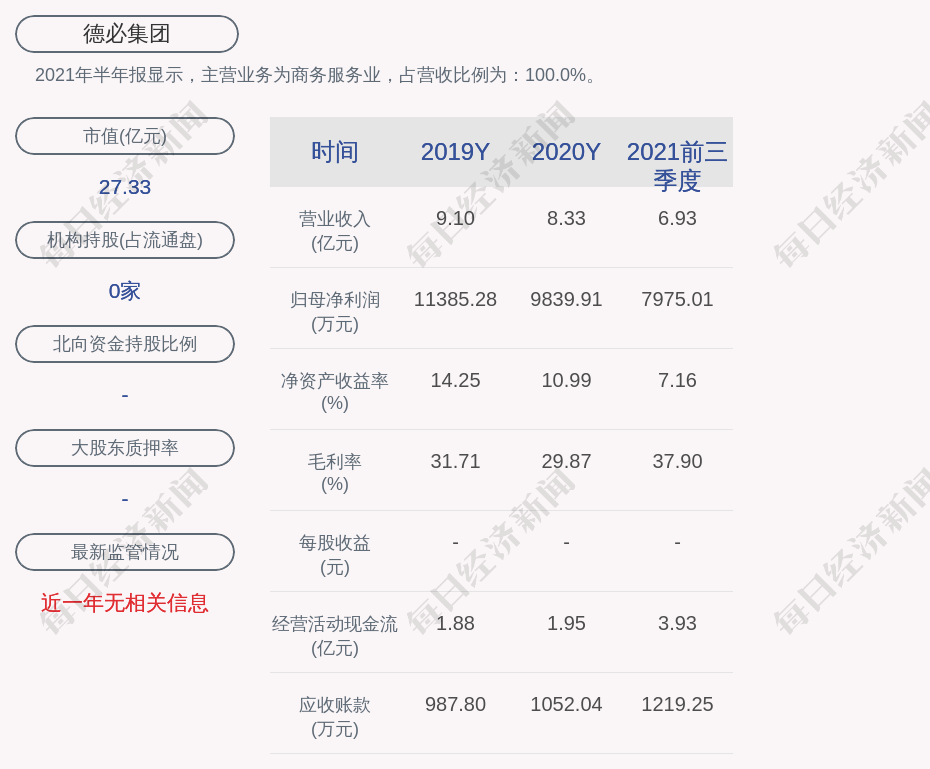Viewport: 930px width, 769px height.
Task: Select receivables value 1219.25
Action: 677,704
